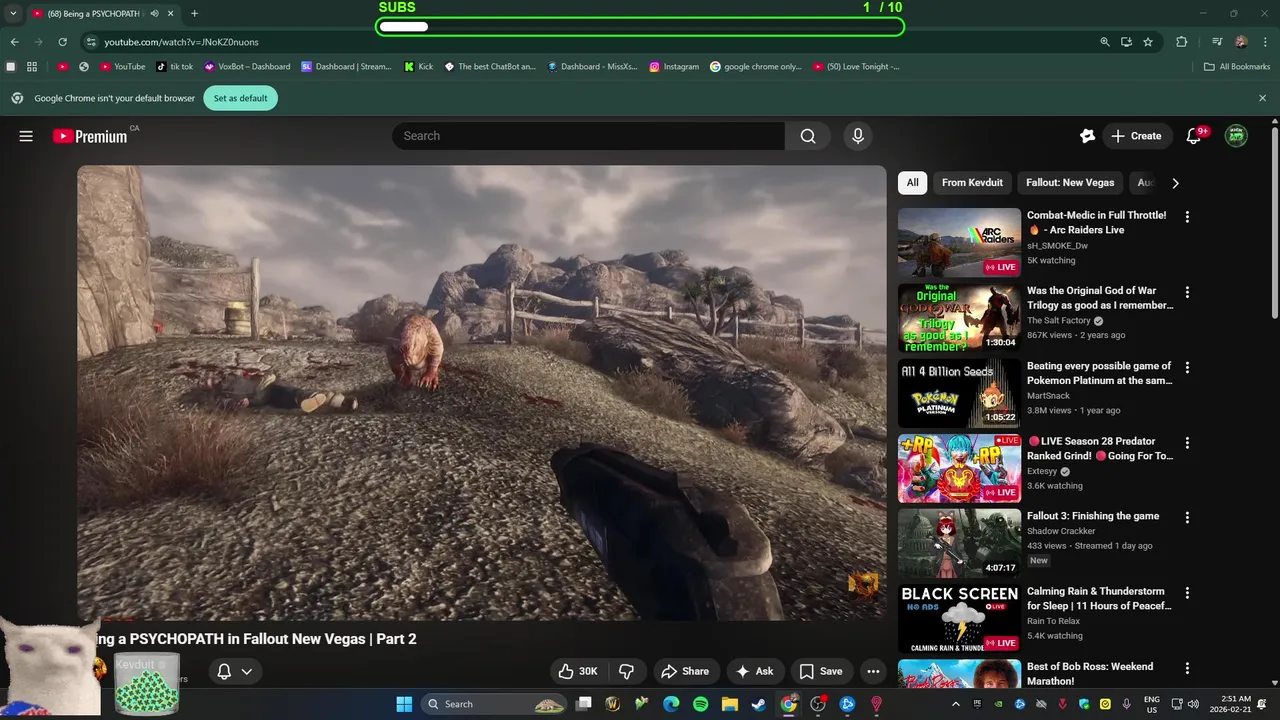This screenshot has height=720, width=1280.
Task: Open Steam from the taskbar
Action: 759,704
